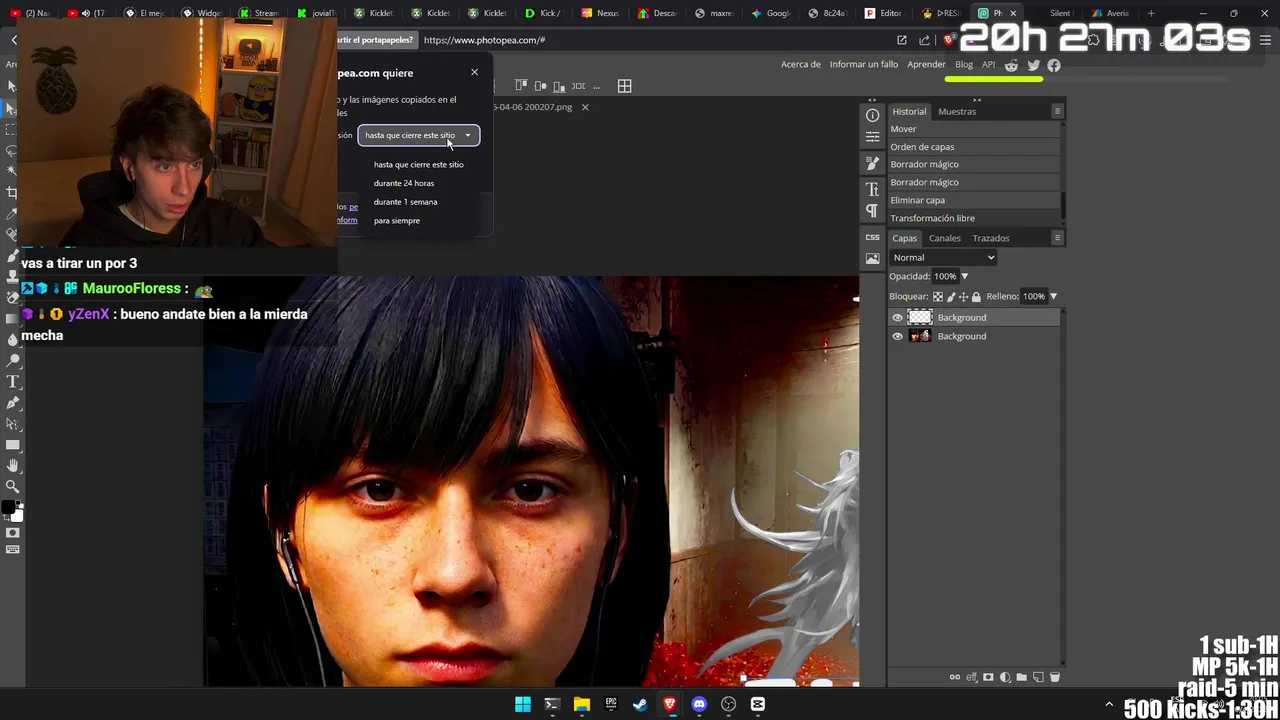Toggle Quick Mask mode
1280x720 pixels.
13,533
